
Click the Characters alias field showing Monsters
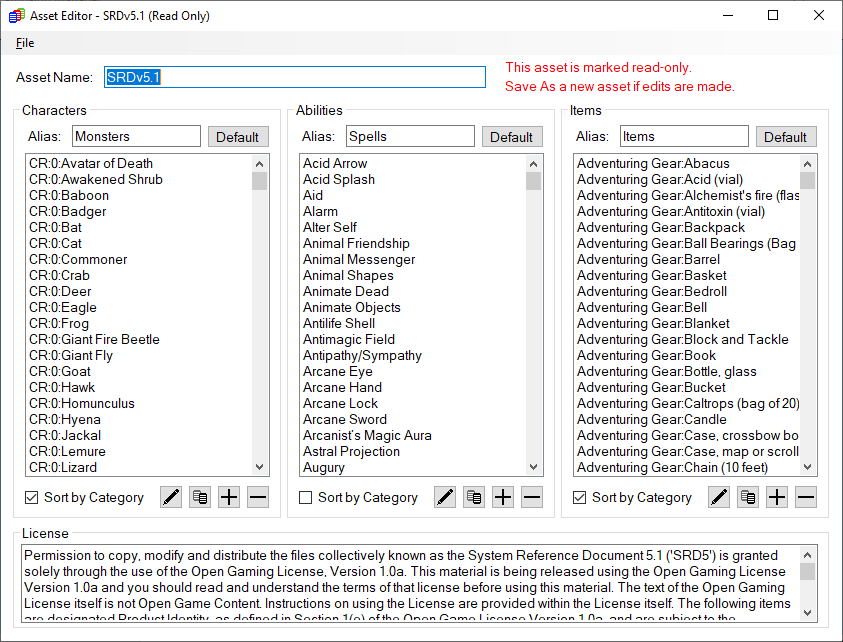137,137
